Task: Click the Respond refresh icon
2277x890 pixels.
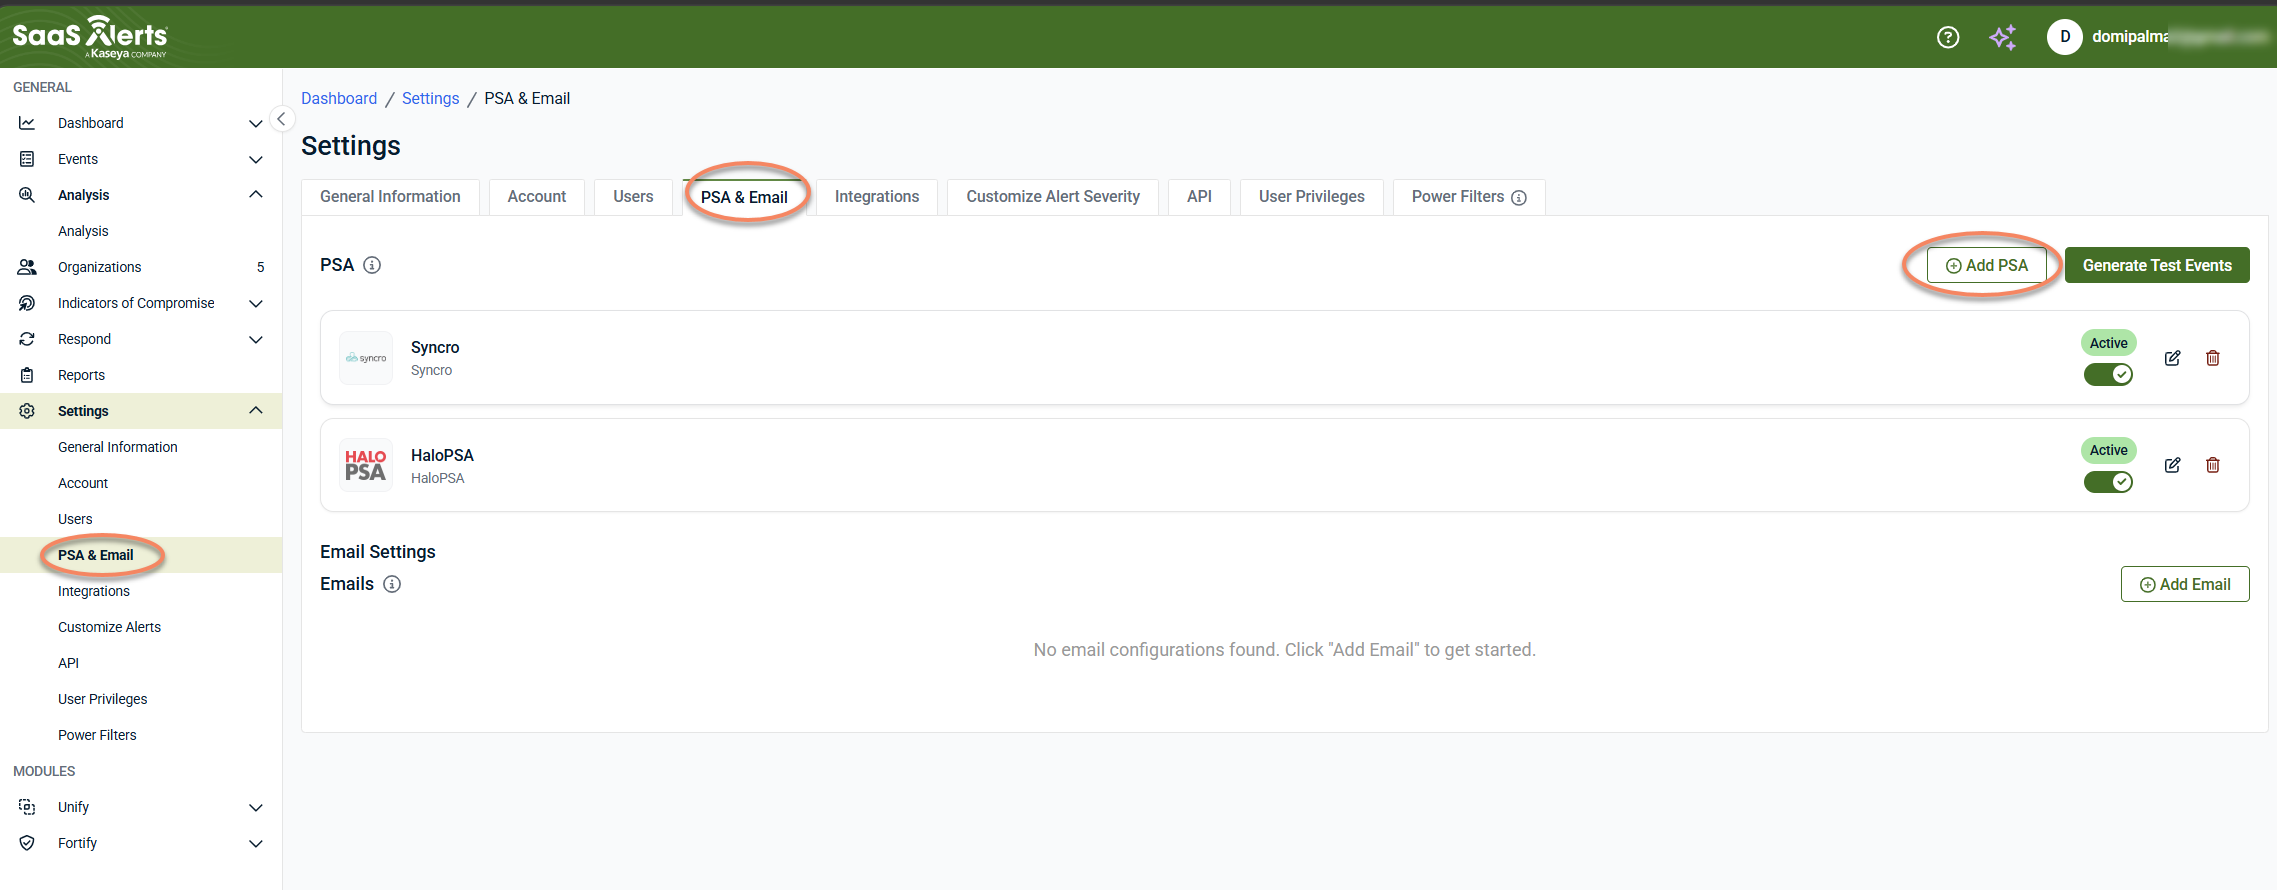Action: pyautogui.click(x=27, y=339)
